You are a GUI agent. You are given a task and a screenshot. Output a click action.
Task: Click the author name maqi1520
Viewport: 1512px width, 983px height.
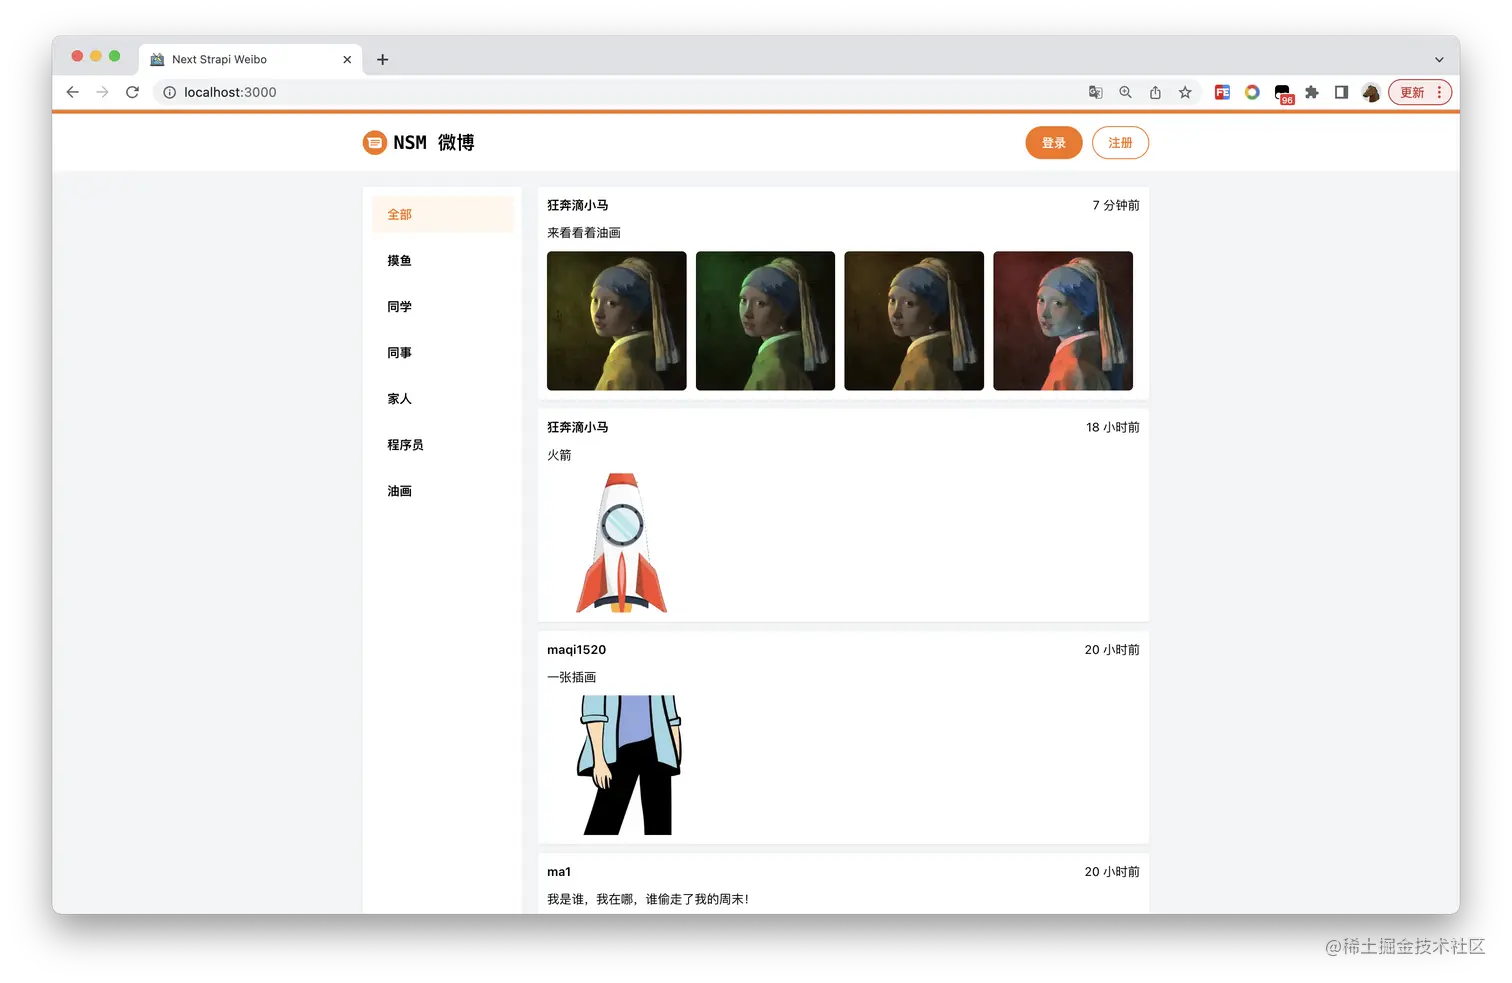coord(576,649)
